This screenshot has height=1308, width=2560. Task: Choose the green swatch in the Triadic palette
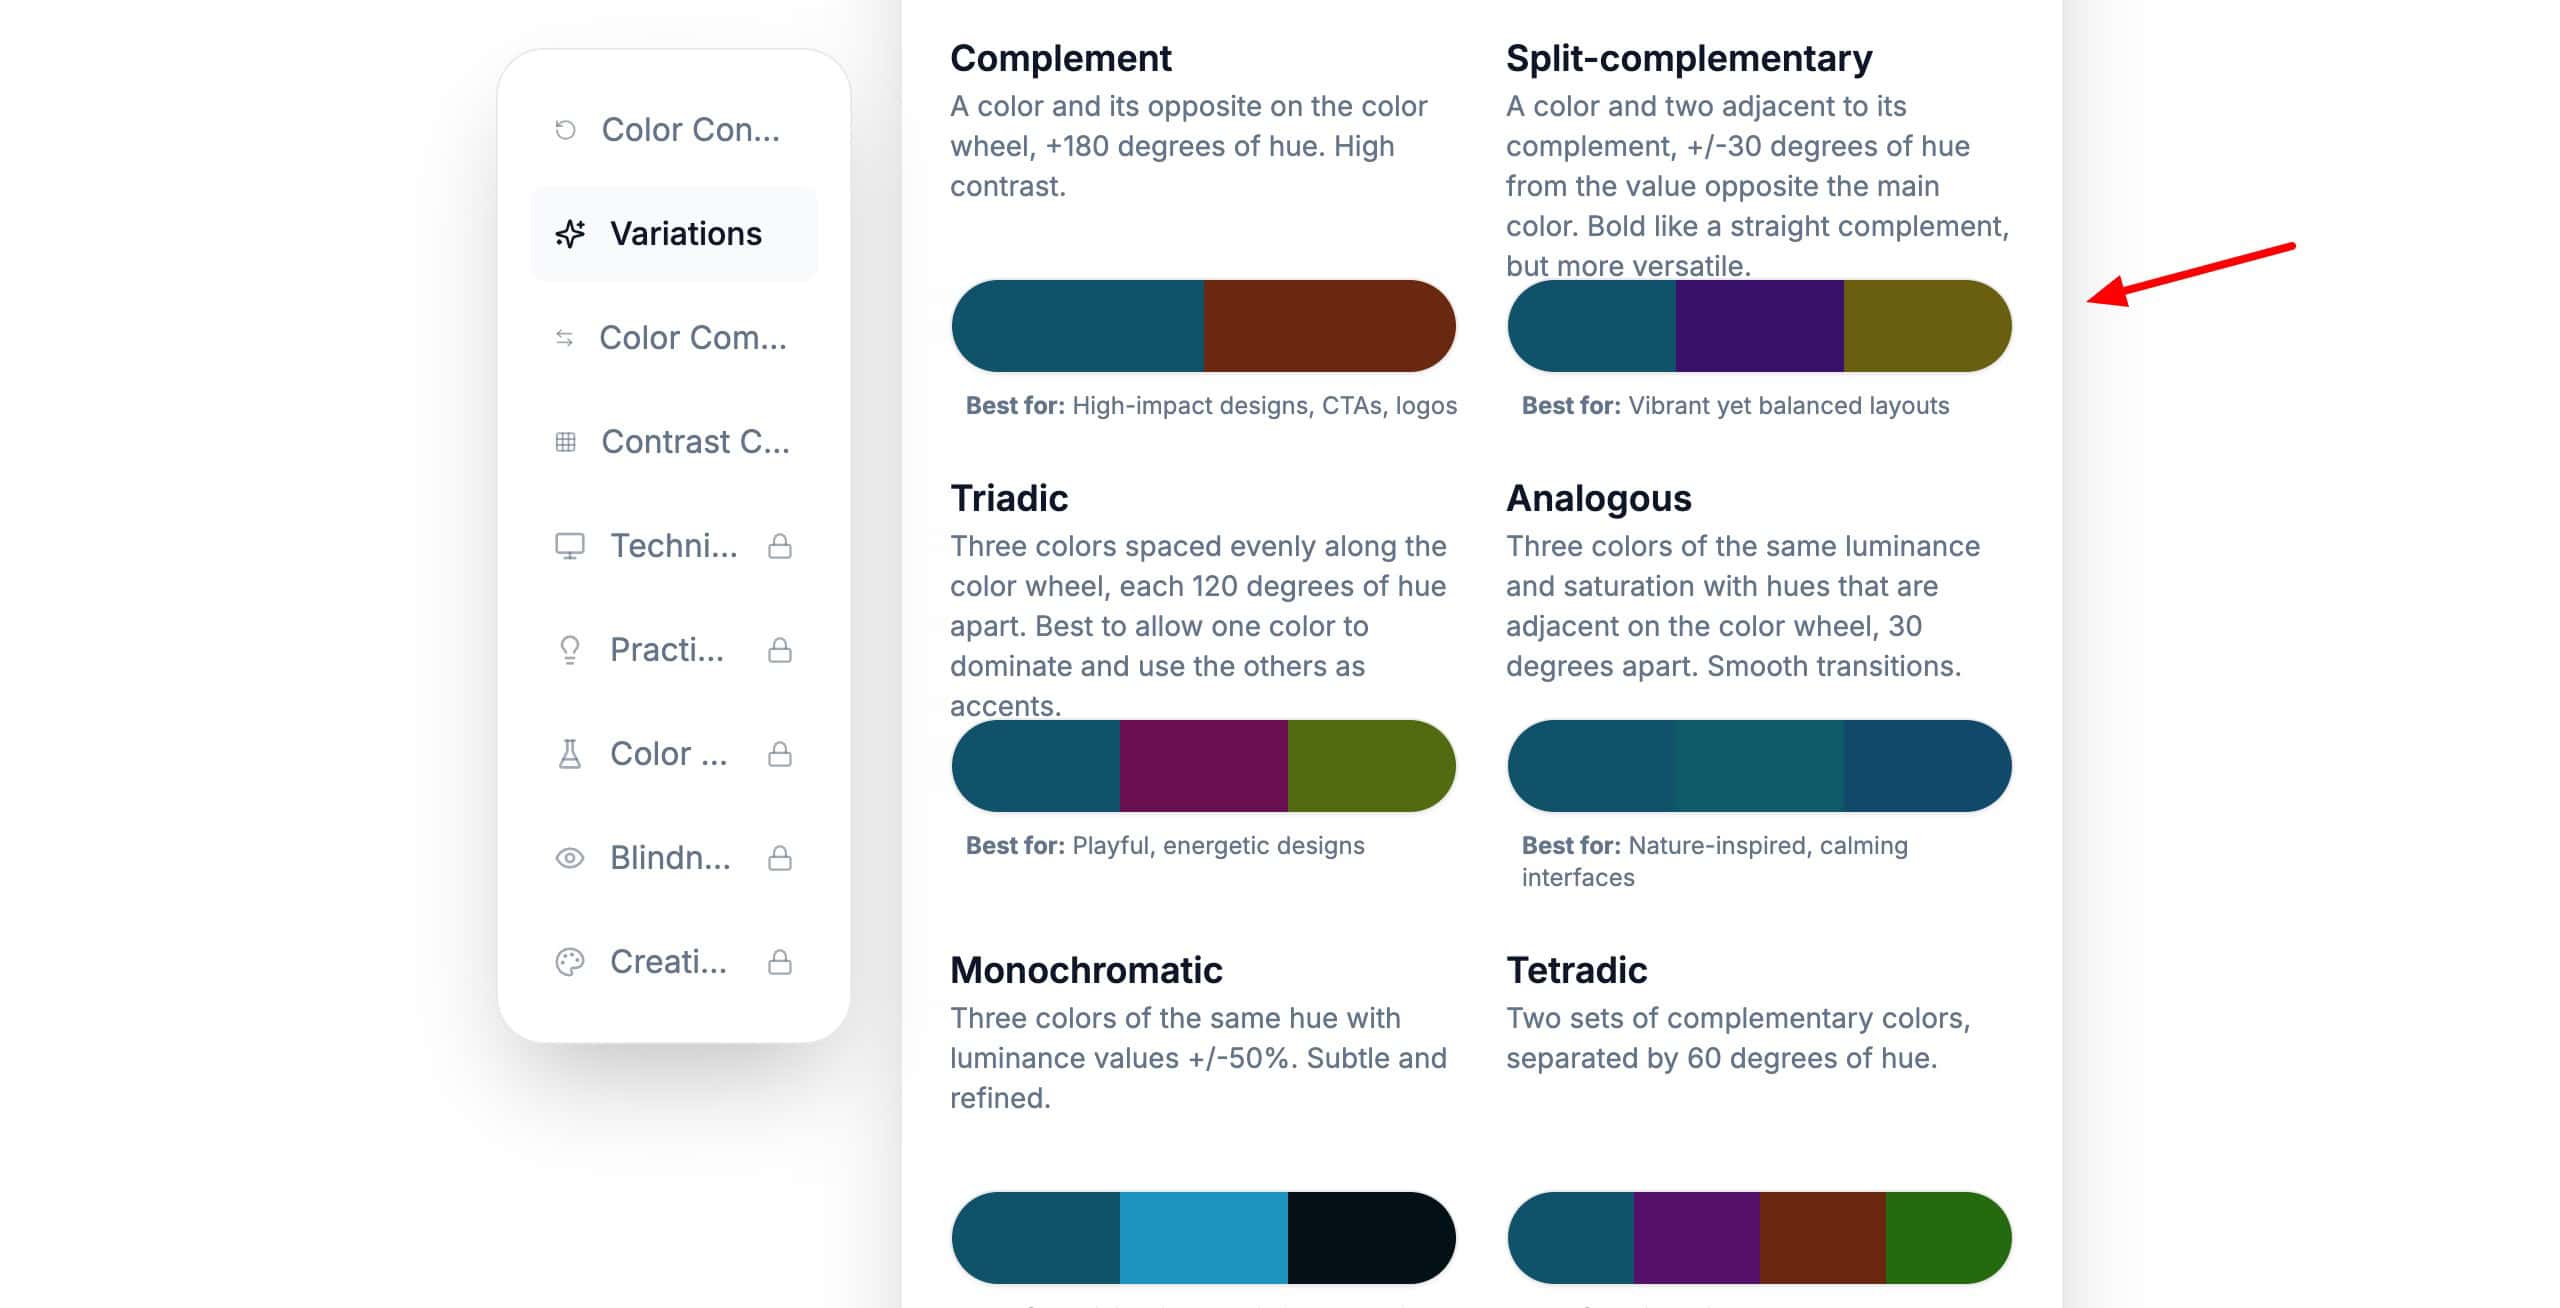pyautogui.click(x=1371, y=766)
